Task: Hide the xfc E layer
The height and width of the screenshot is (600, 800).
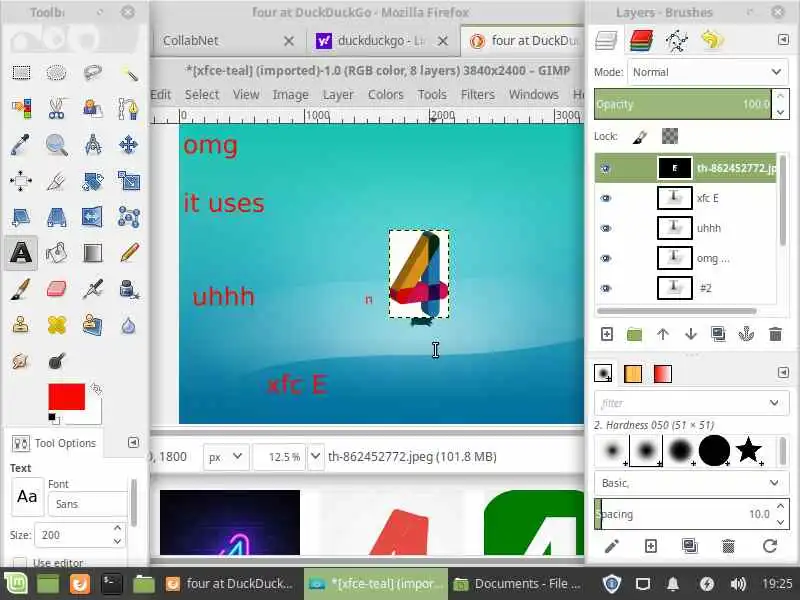Action: click(606, 198)
